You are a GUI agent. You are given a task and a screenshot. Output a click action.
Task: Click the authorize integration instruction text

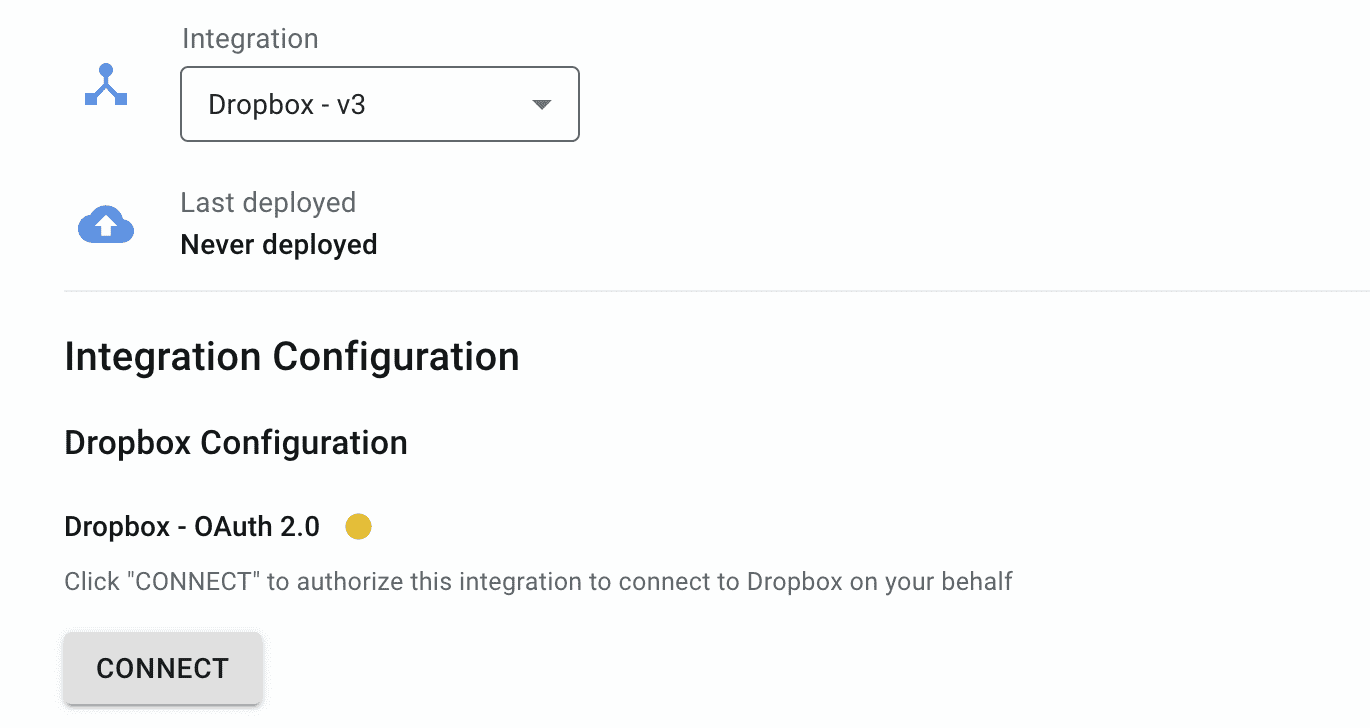(x=538, y=581)
